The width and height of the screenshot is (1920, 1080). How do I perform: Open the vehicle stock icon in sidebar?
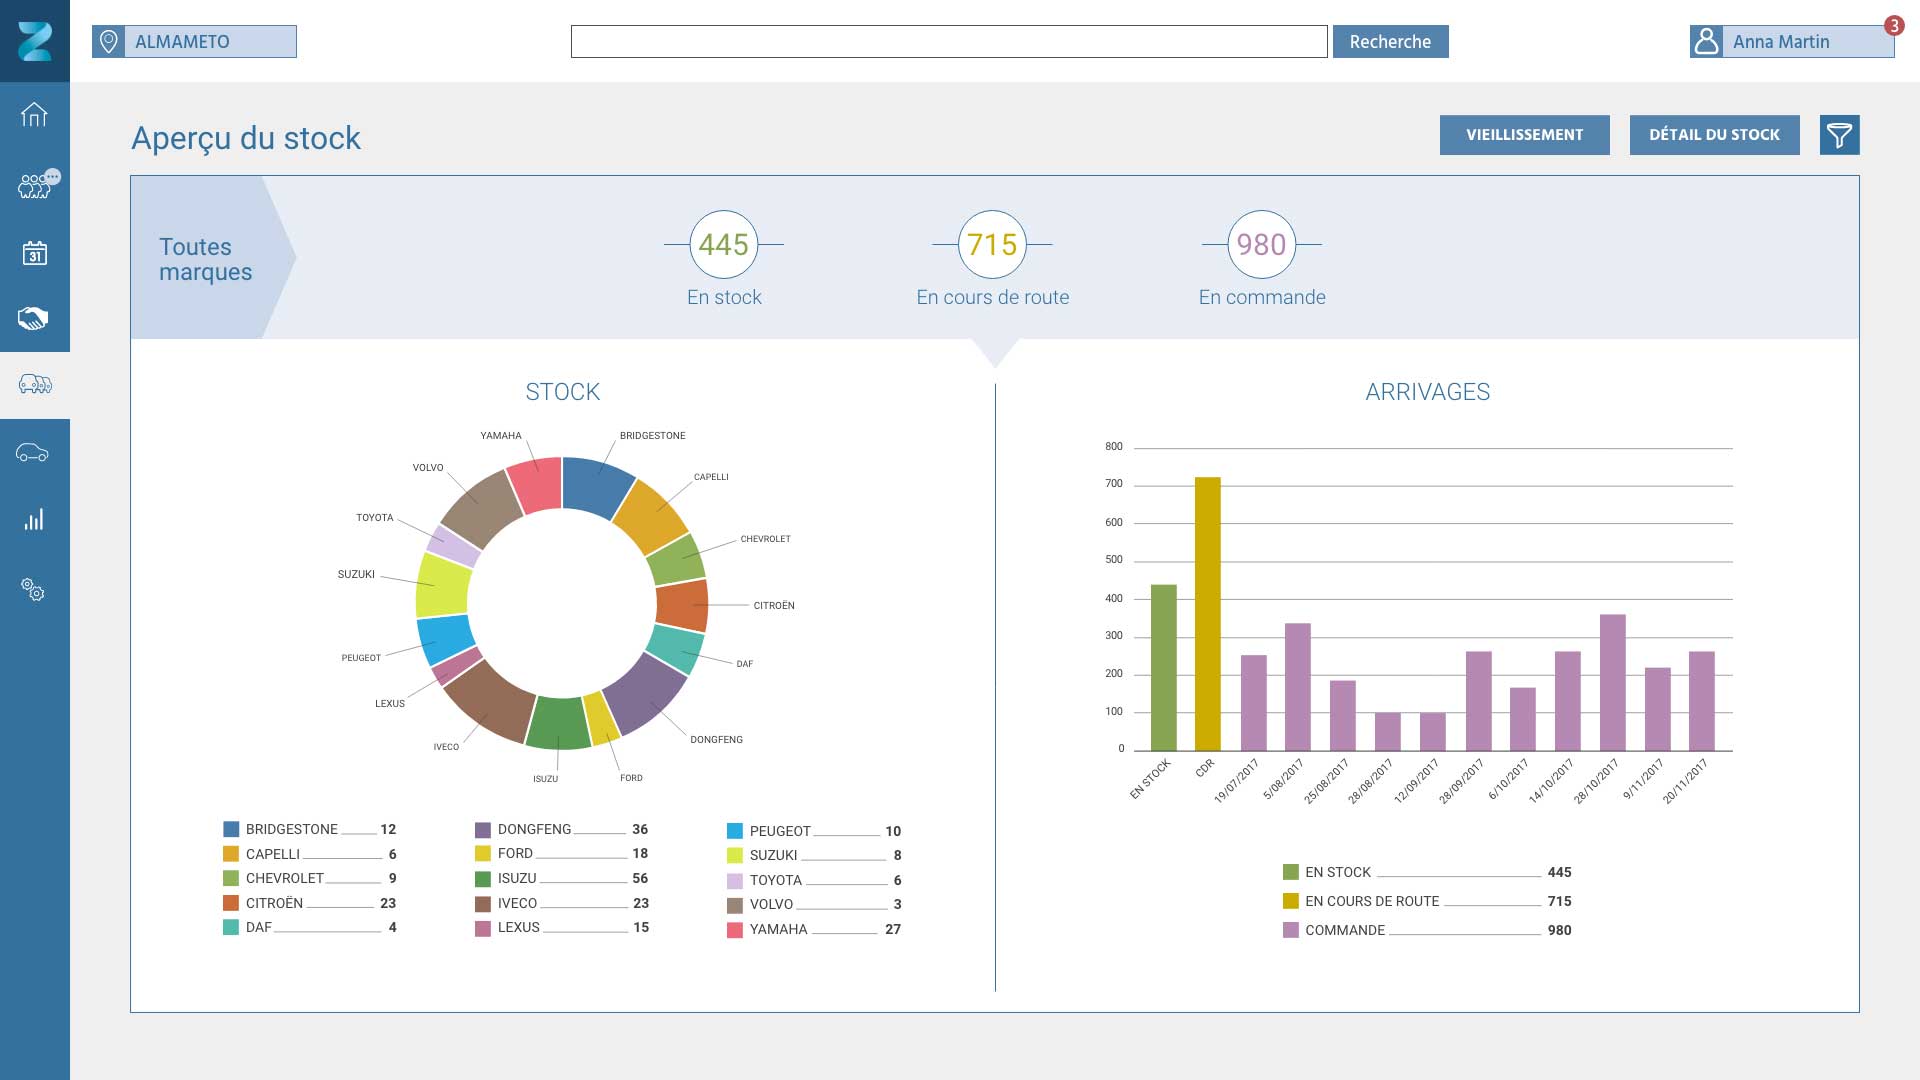(34, 385)
